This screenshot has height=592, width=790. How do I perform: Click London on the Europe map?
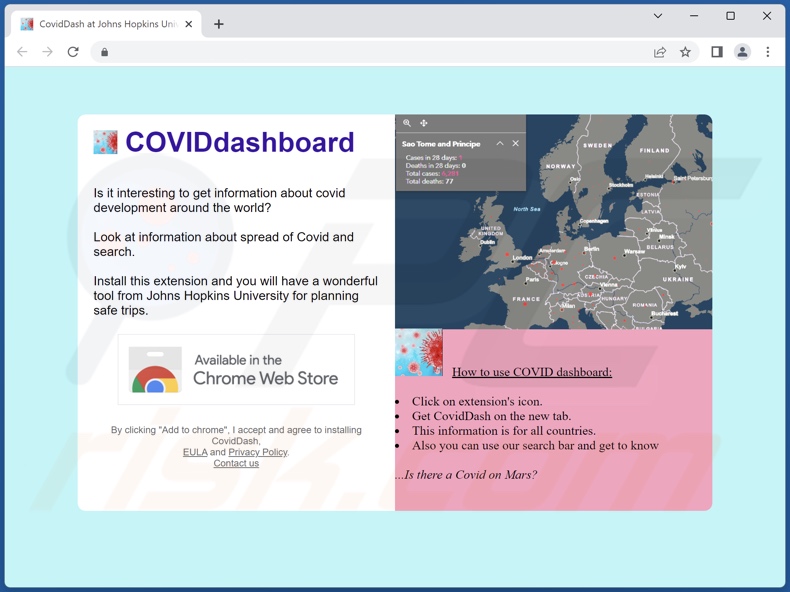pyautogui.click(x=522, y=257)
